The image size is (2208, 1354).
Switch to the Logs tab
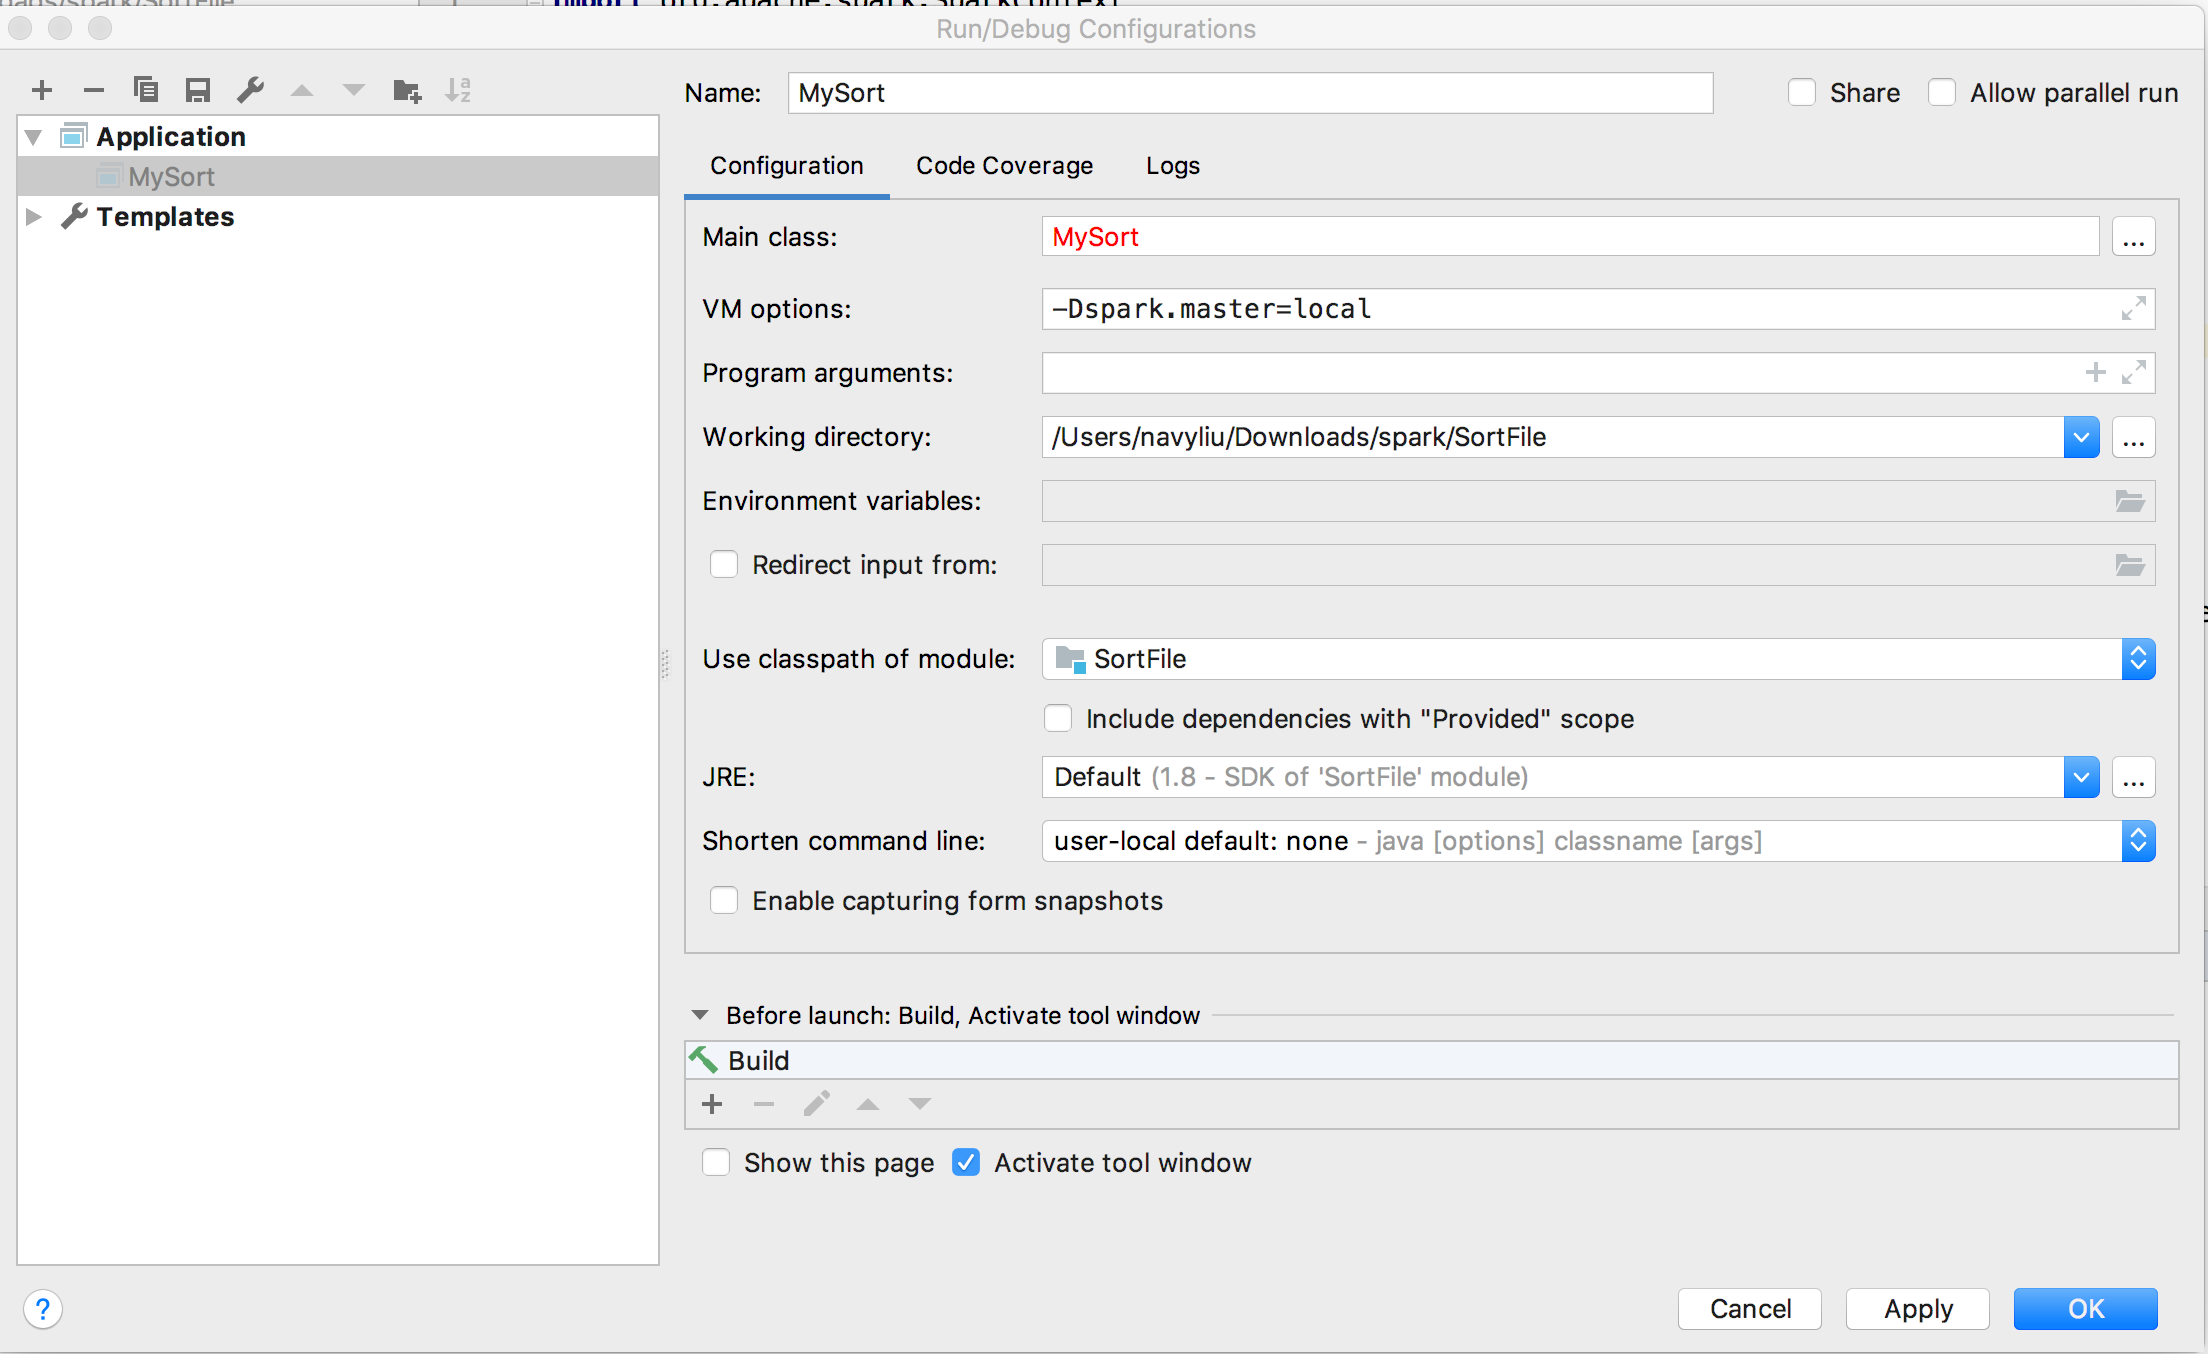tap(1172, 166)
